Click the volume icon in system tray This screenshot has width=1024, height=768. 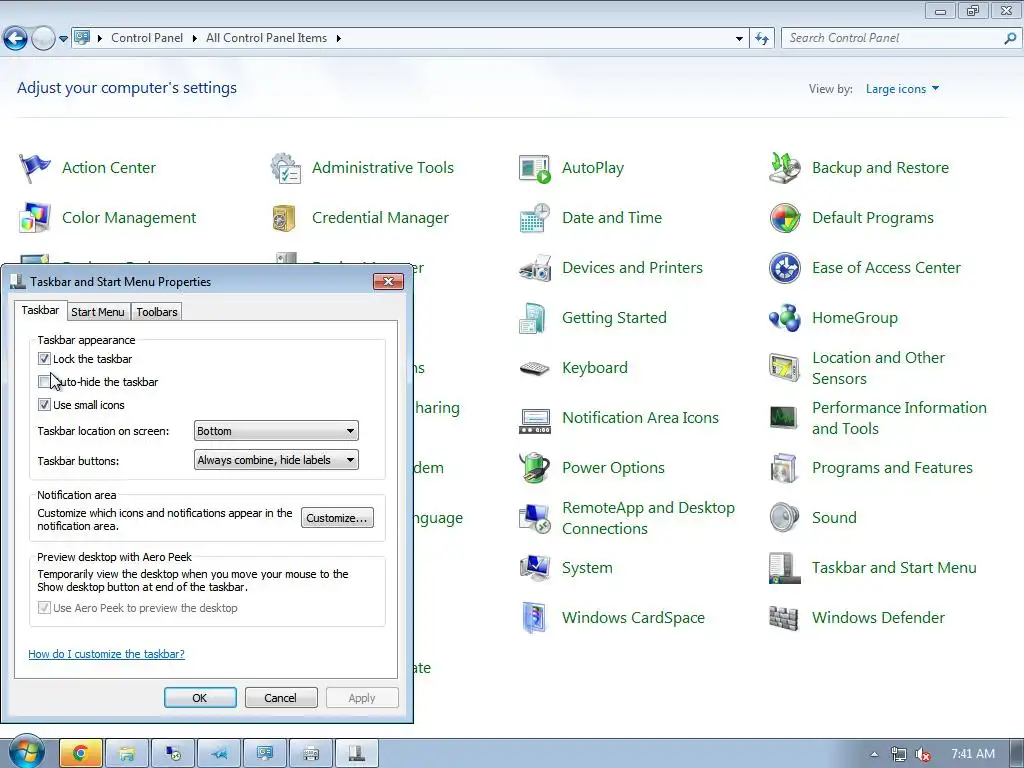(x=923, y=755)
